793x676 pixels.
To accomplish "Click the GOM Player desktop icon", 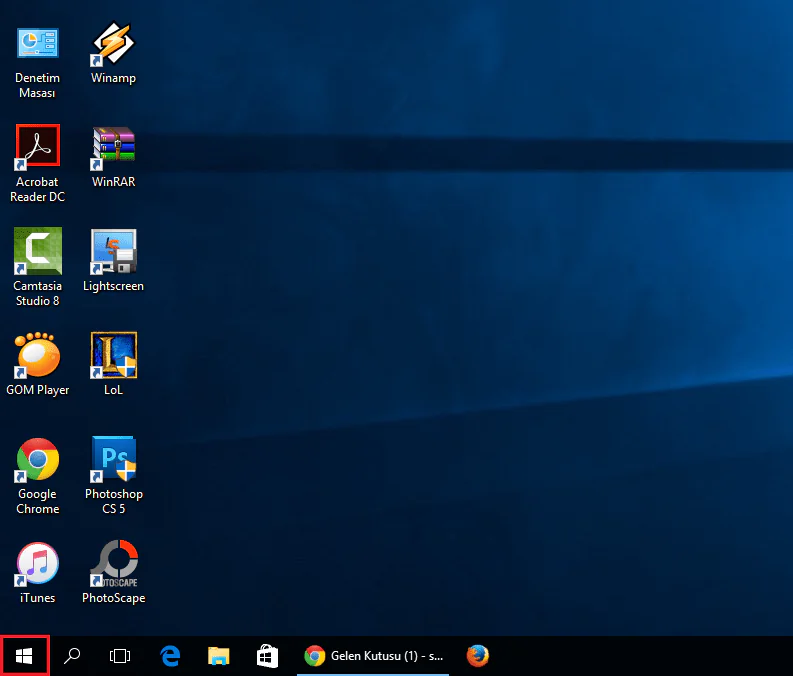I will point(37,355).
